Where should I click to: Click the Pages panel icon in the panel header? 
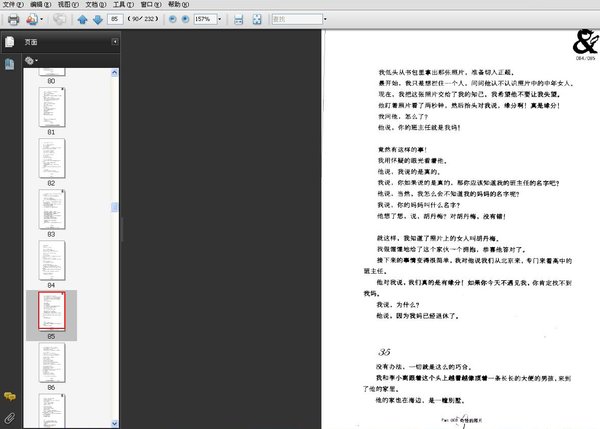10,42
